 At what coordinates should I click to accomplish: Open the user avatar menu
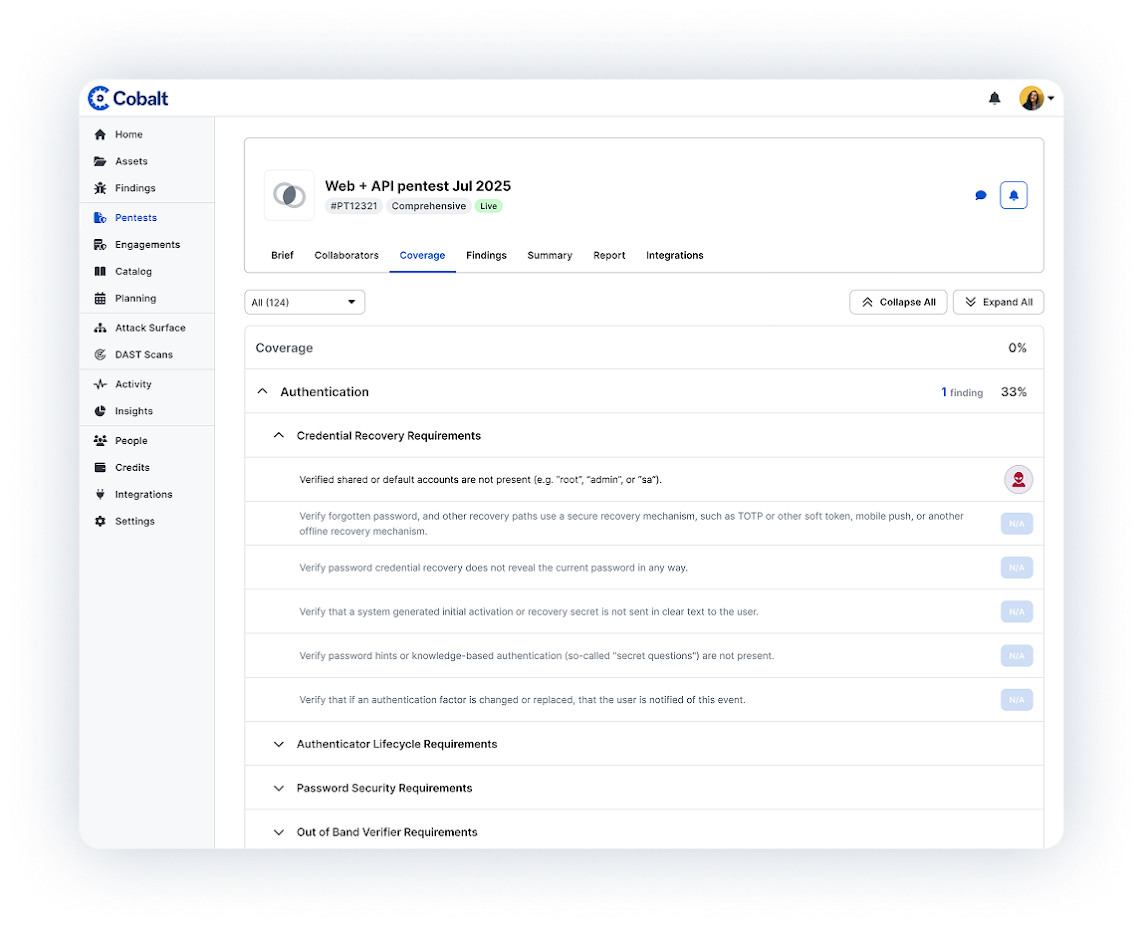[x=1032, y=98]
